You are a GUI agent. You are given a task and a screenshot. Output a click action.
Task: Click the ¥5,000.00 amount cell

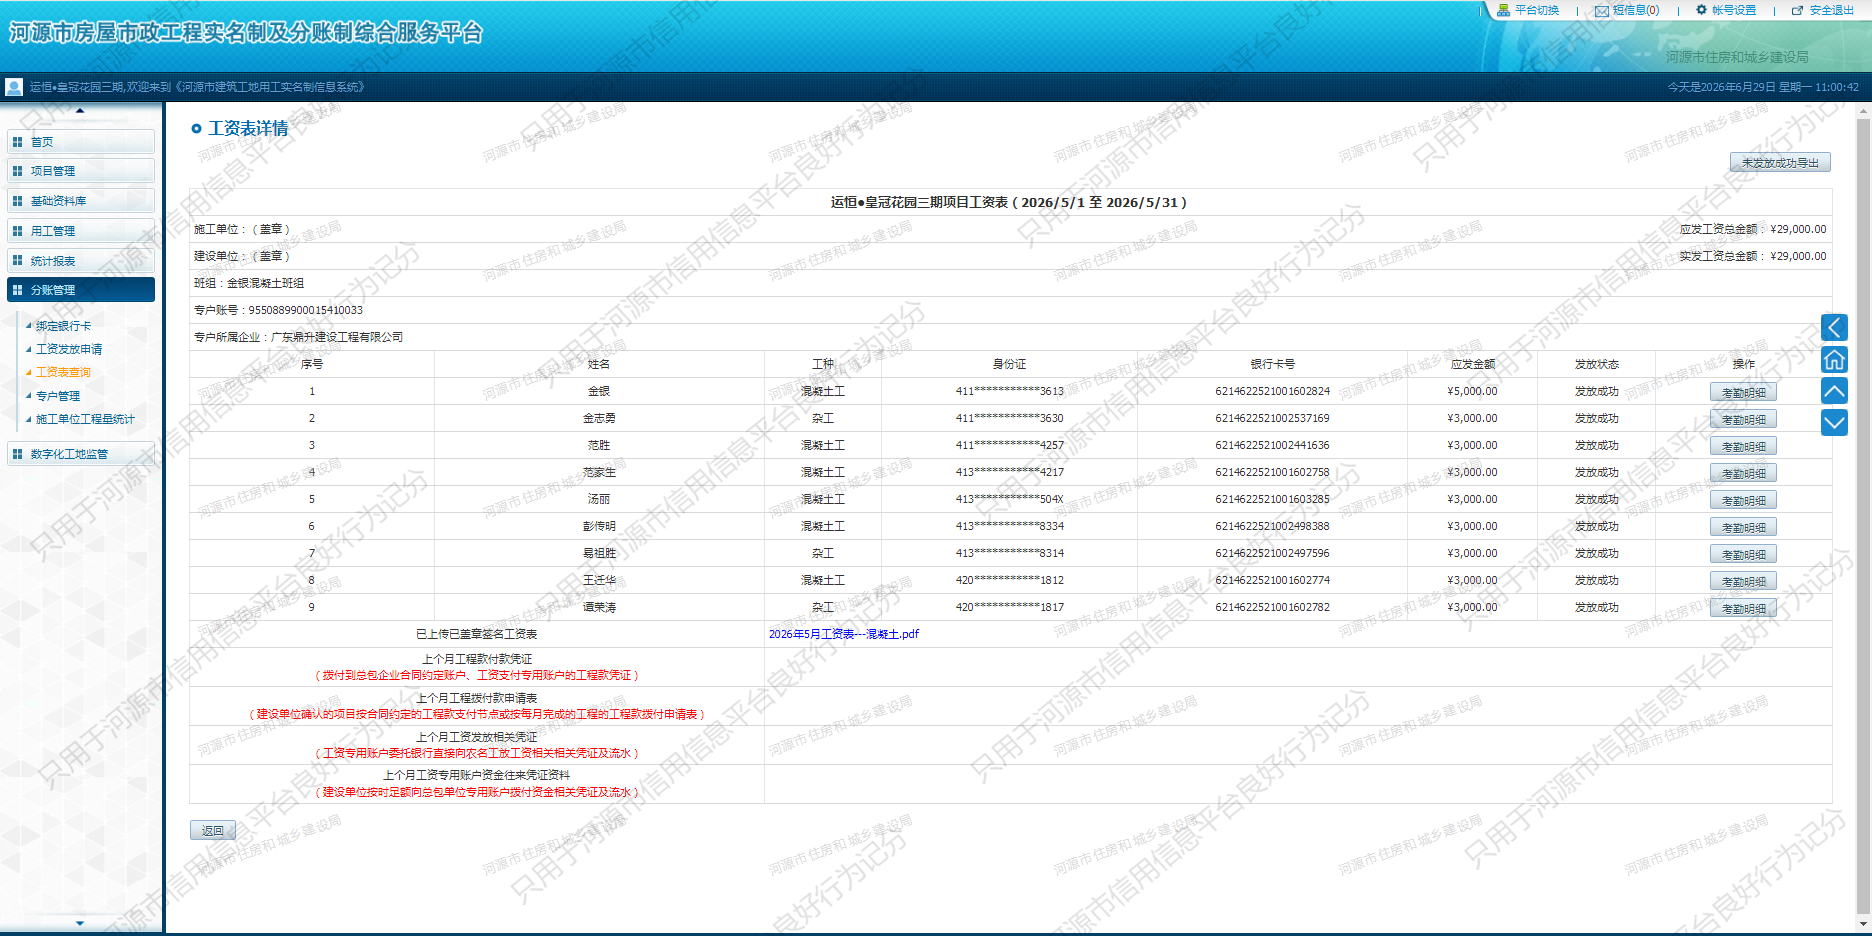click(x=1472, y=391)
